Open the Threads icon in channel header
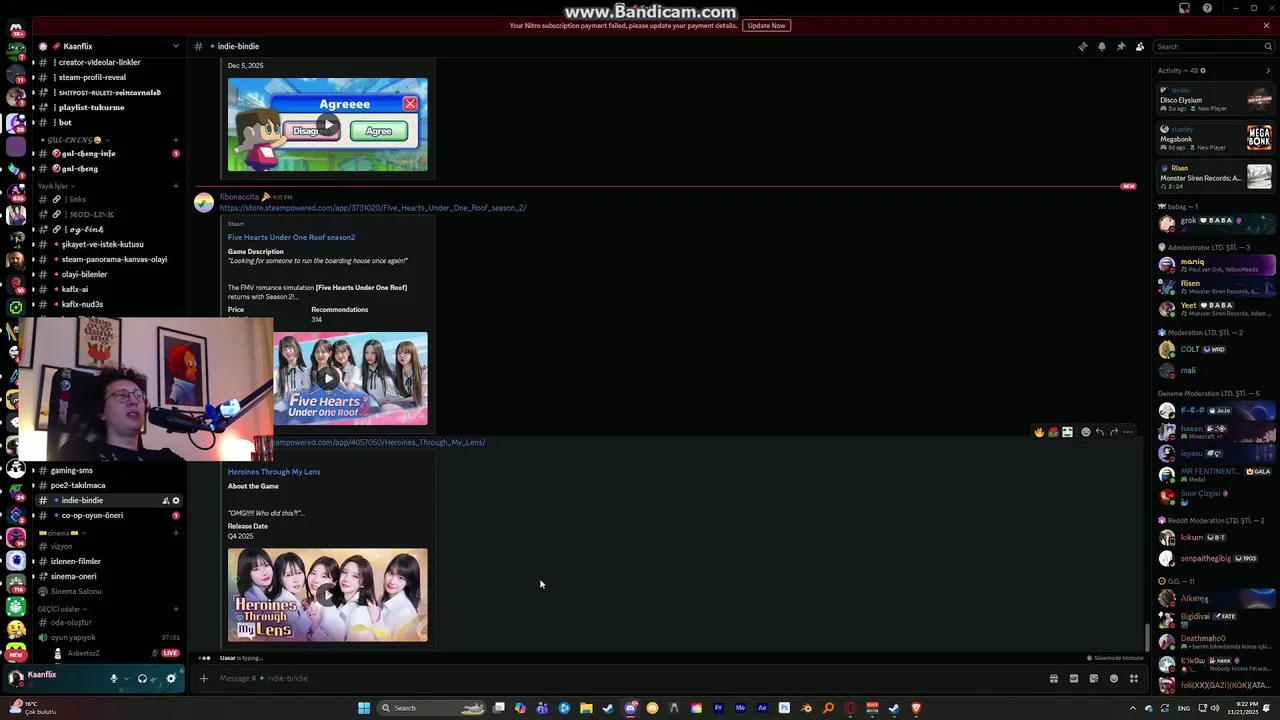This screenshot has height=720, width=1280. point(1082,46)
